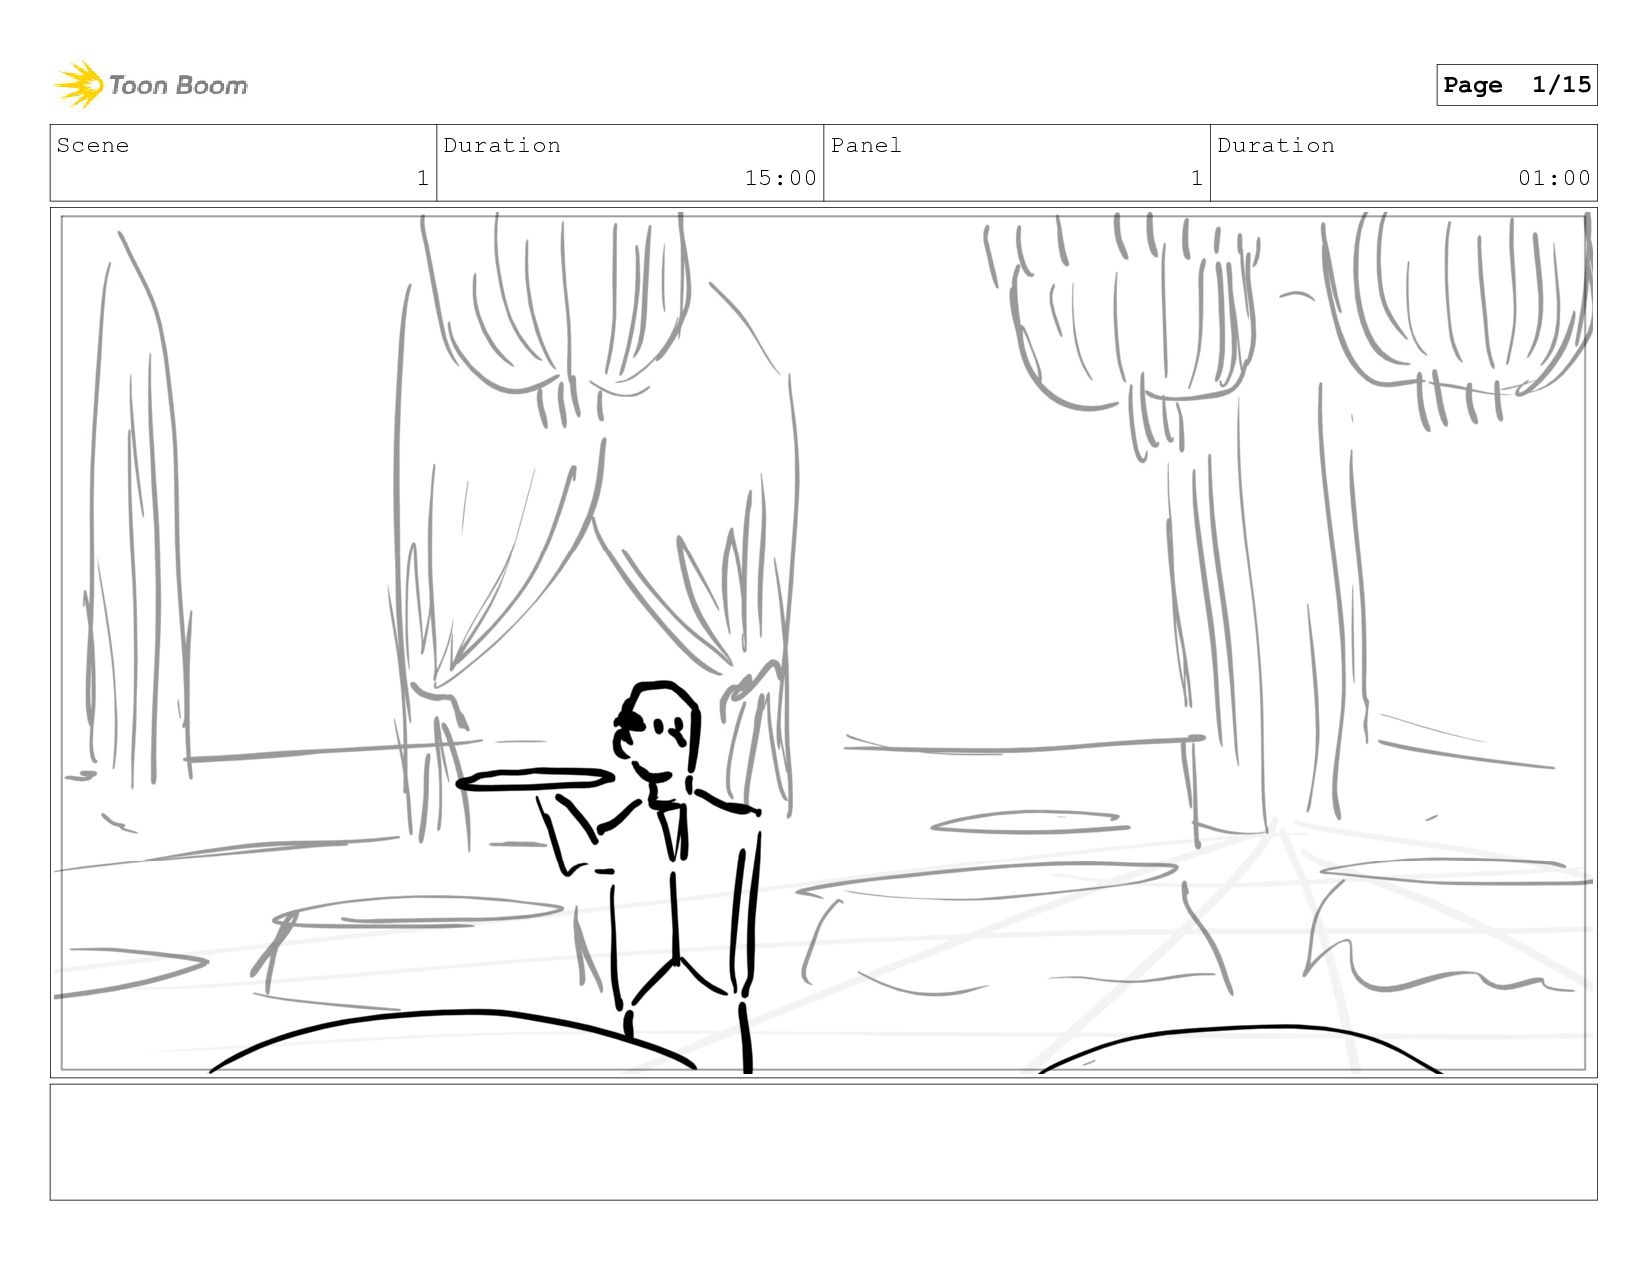The width and height of the screenshot is (1650, 1275).
Task: Select the Scene label text
Action: click(x=93, y=145)
